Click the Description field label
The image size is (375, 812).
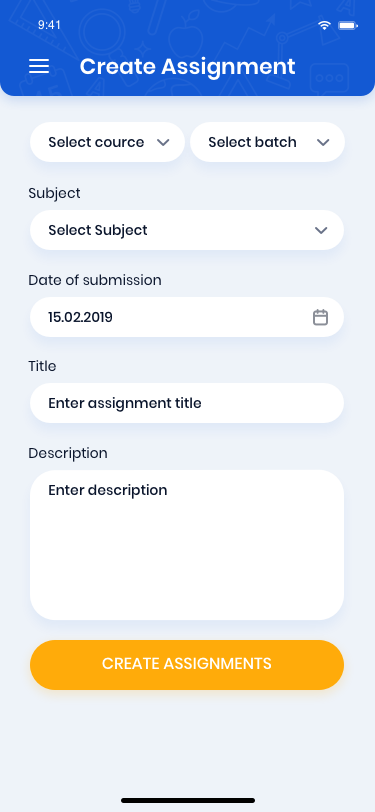click(68, 453)
